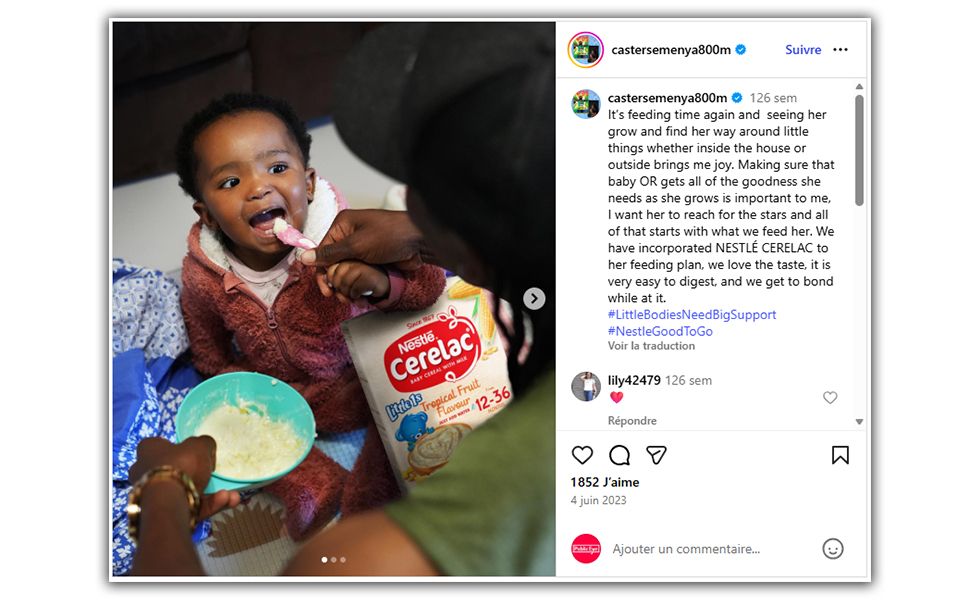
Task: Open the #NestleGoodToGo hashtag link
Action: 660,331
